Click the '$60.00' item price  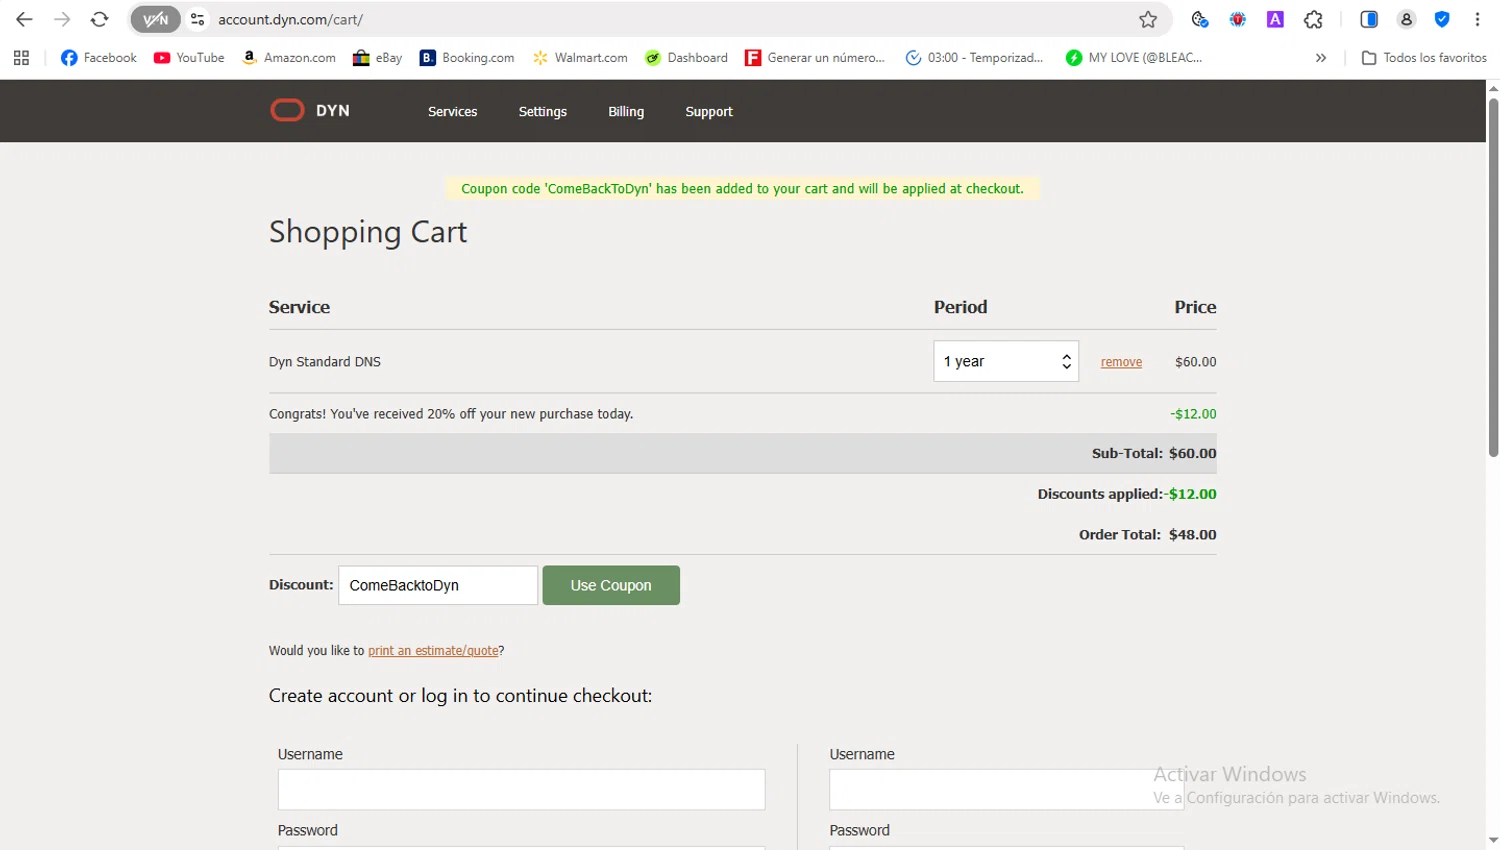pyautogui.click(x=1196, y=362)
